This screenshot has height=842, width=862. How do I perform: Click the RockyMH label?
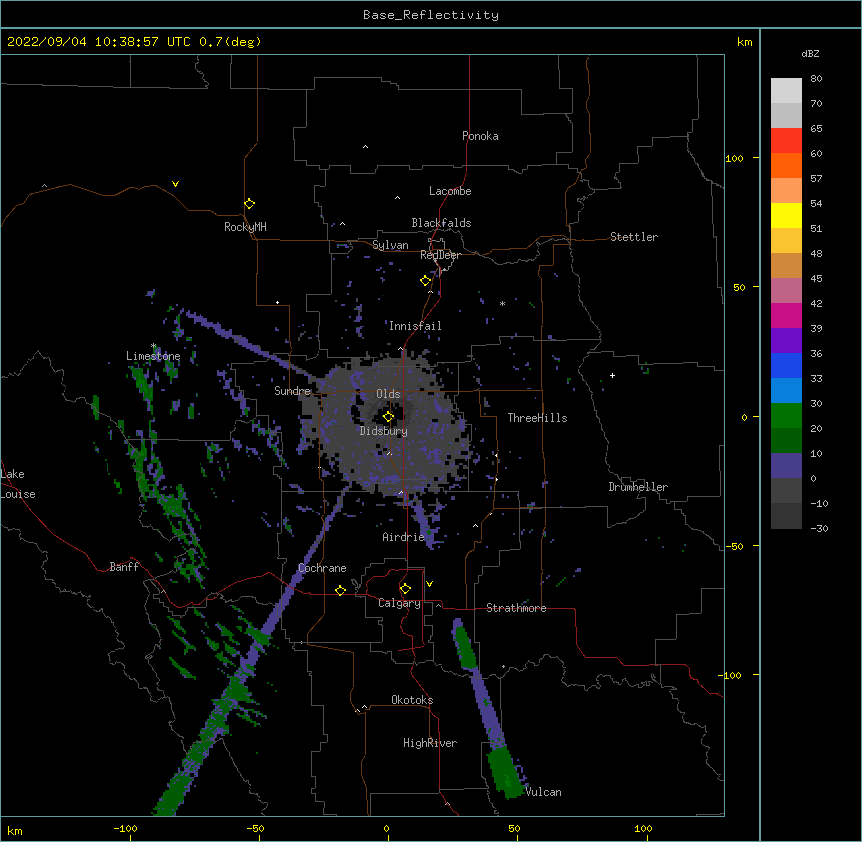pos(245,227)
